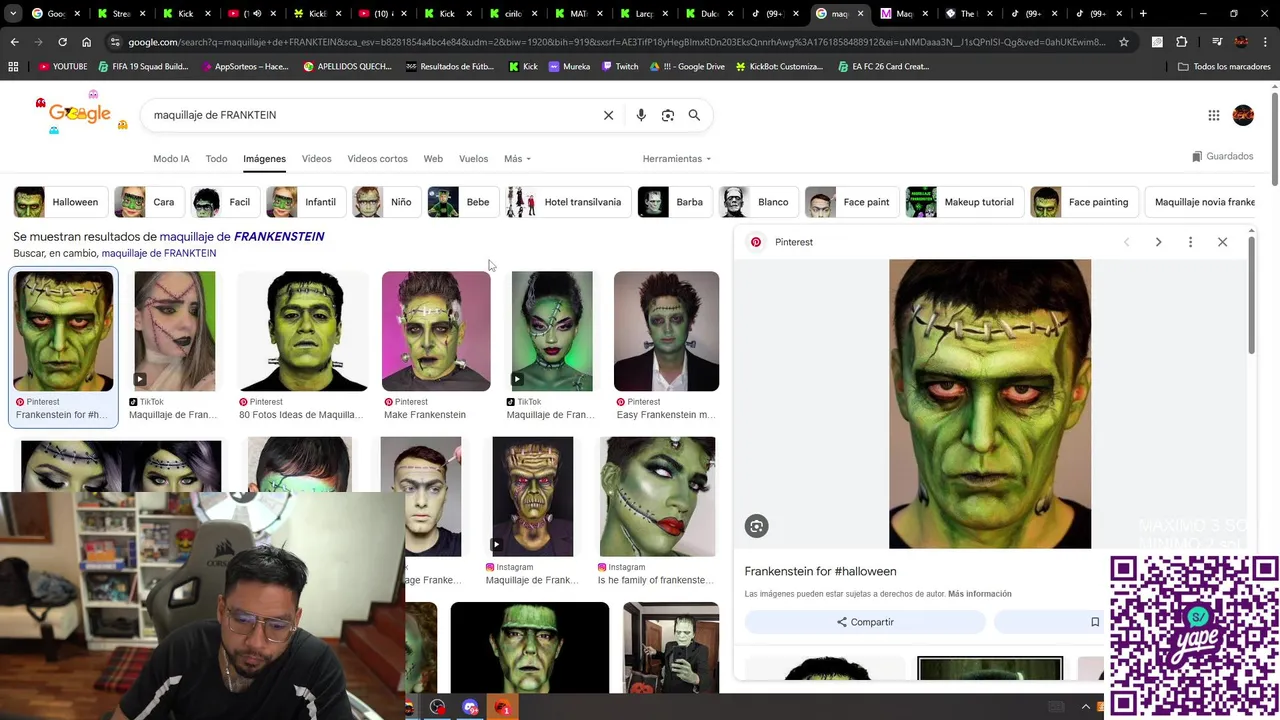
Task: Click Frankenstein for #halloween title
Action: (820, 571)
